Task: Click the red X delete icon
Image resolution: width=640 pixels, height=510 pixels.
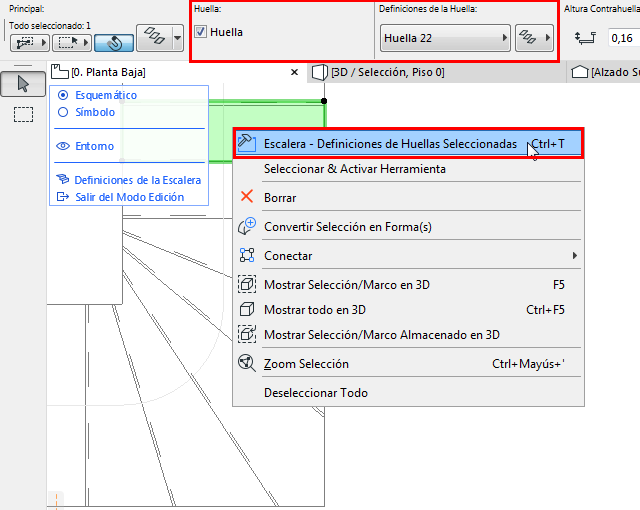Action: (x=247, y=196)
